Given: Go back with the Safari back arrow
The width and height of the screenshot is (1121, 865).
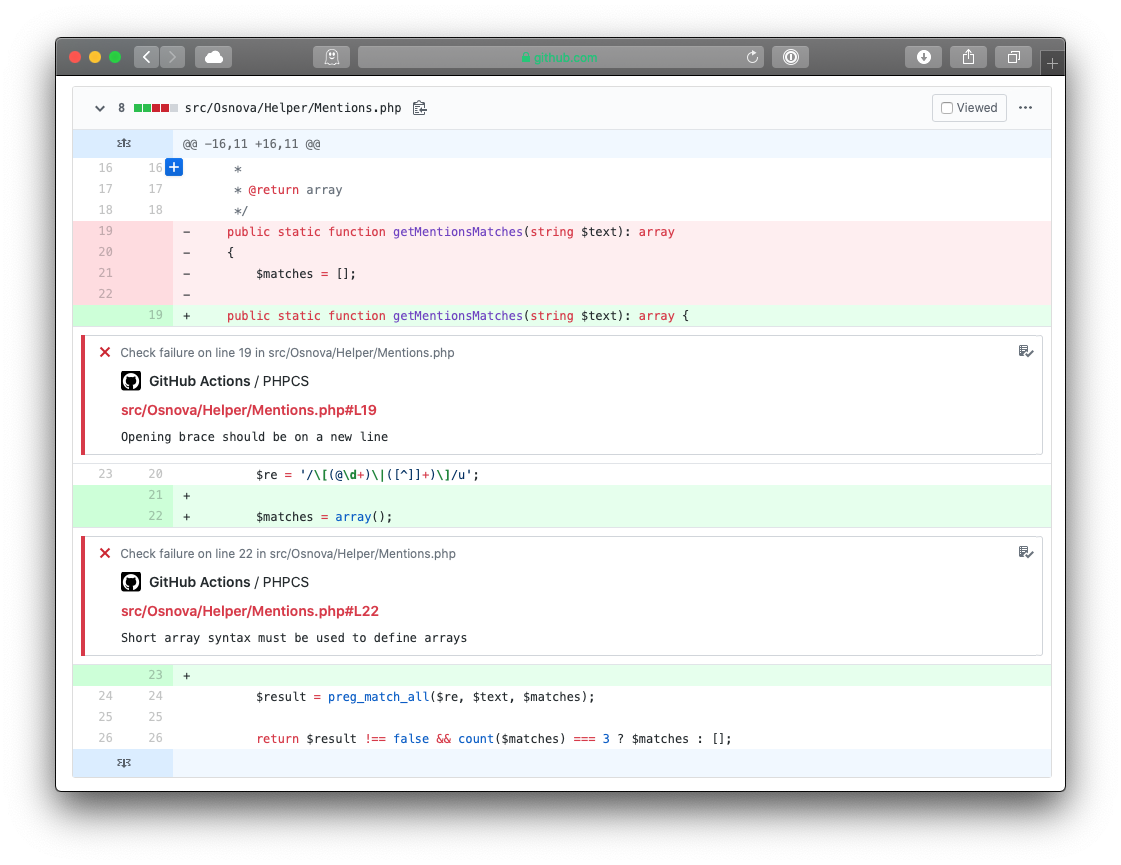Looking at the screenshot, I should coord(147,57).
